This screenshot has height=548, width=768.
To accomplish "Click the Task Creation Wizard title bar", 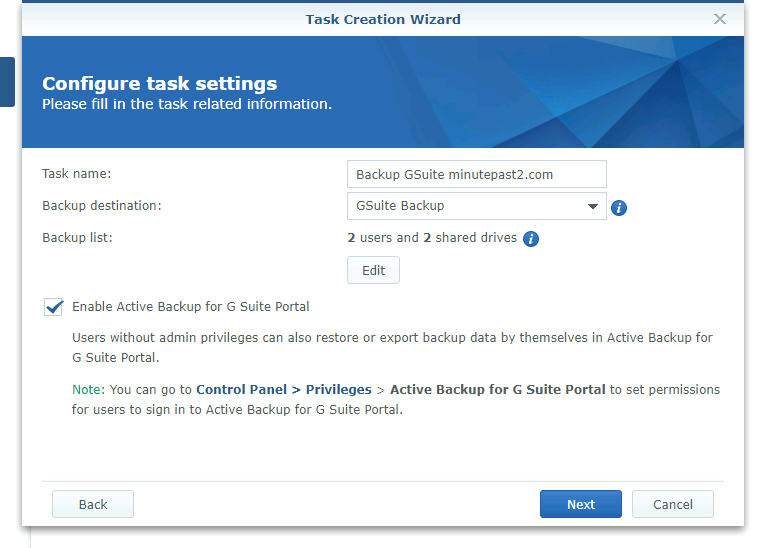I will 383,19.
